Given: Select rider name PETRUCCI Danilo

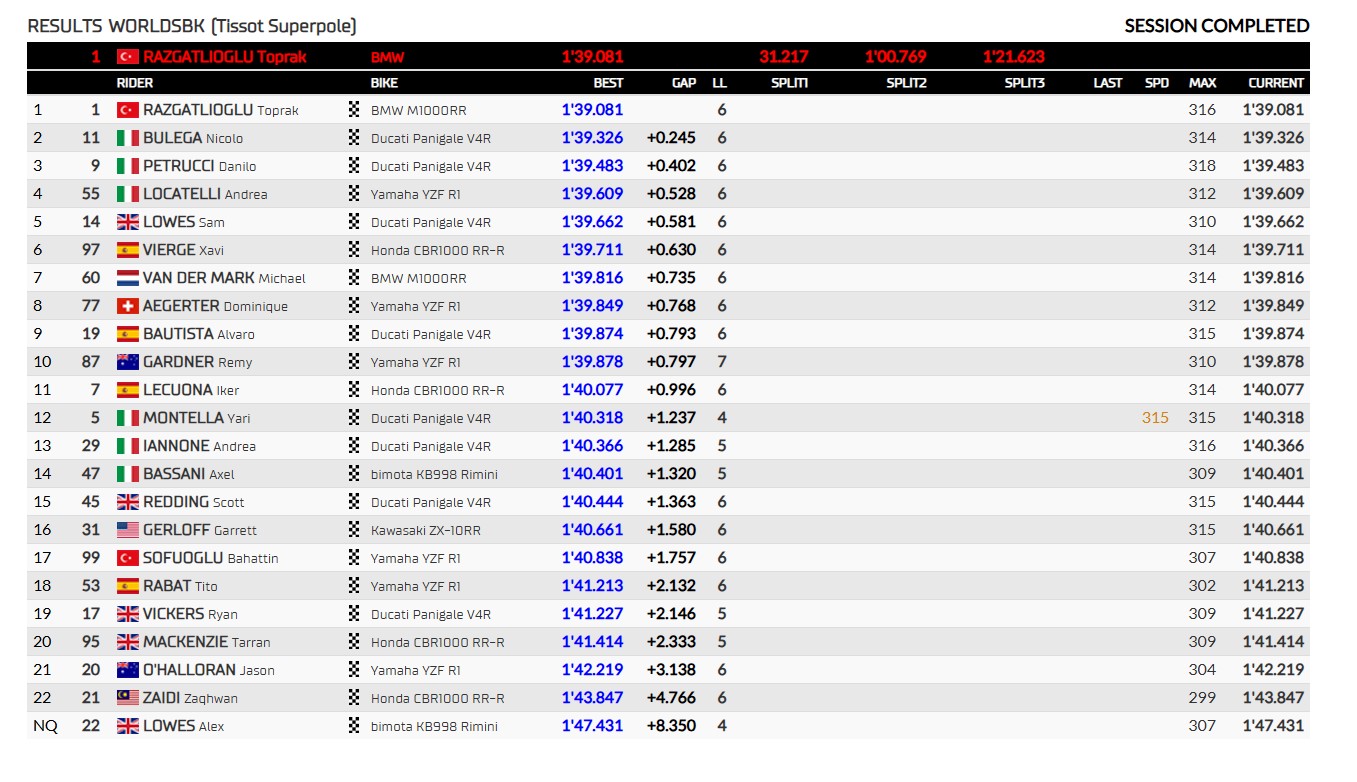Looking at the screenshot, I should pos(200,166).
